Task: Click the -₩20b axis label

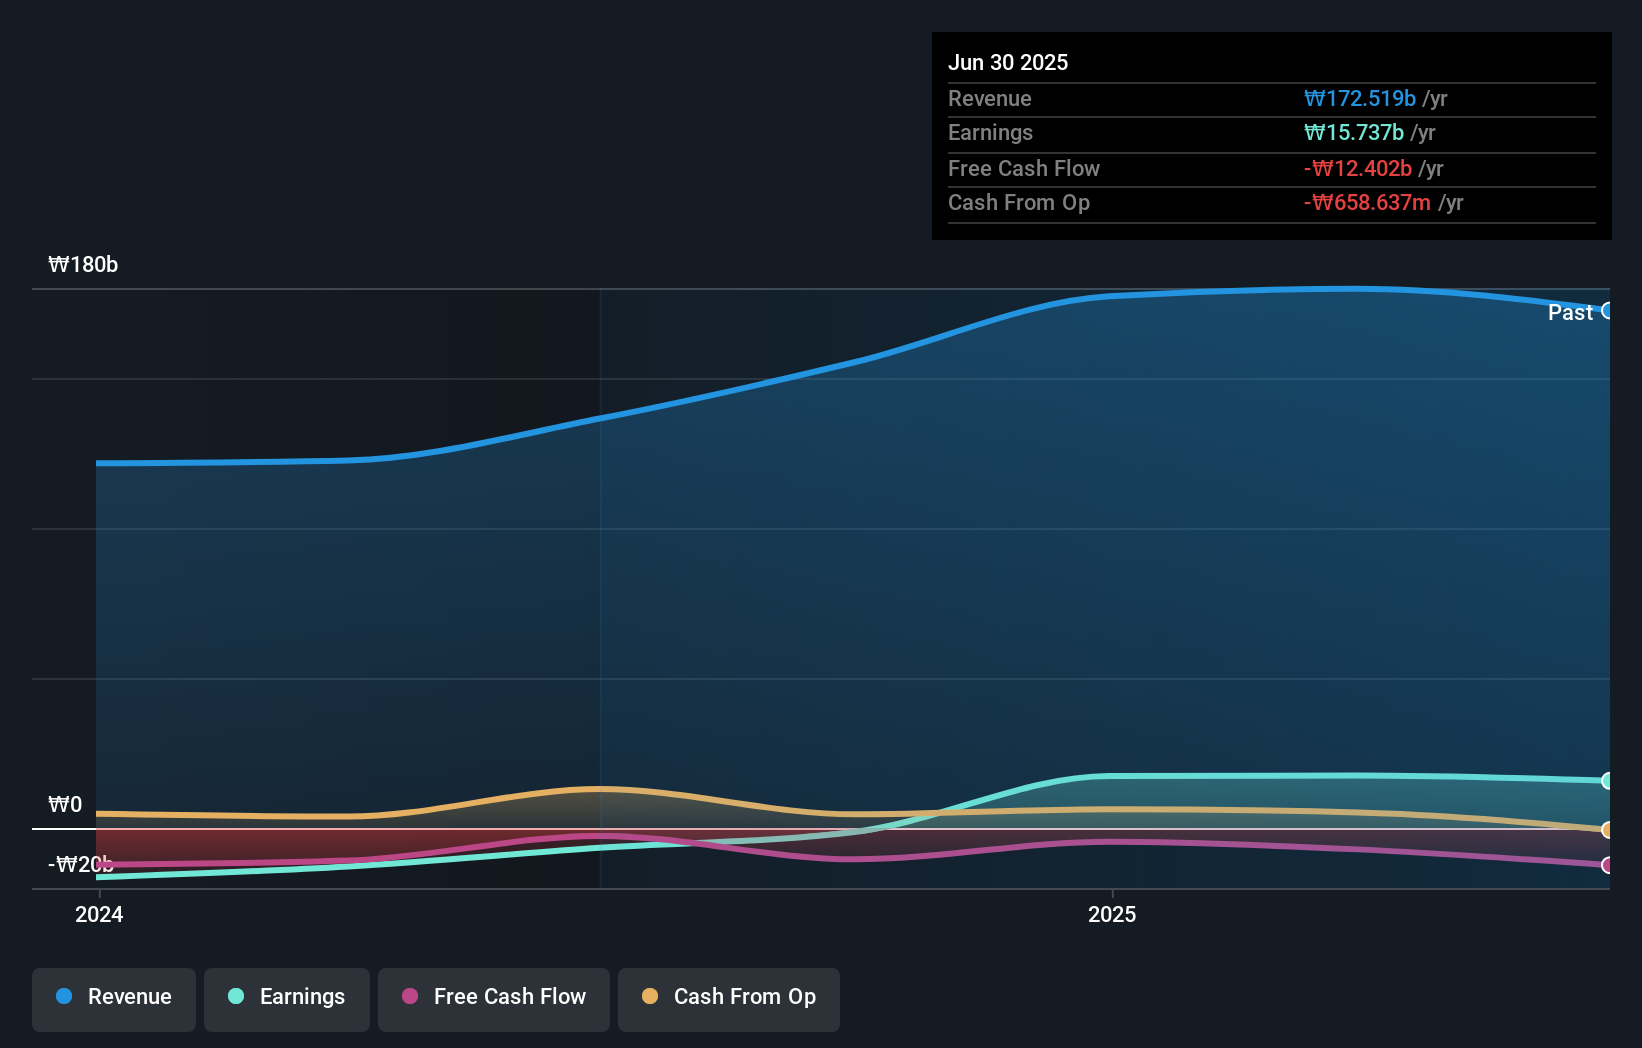Action: click(79, 865)
